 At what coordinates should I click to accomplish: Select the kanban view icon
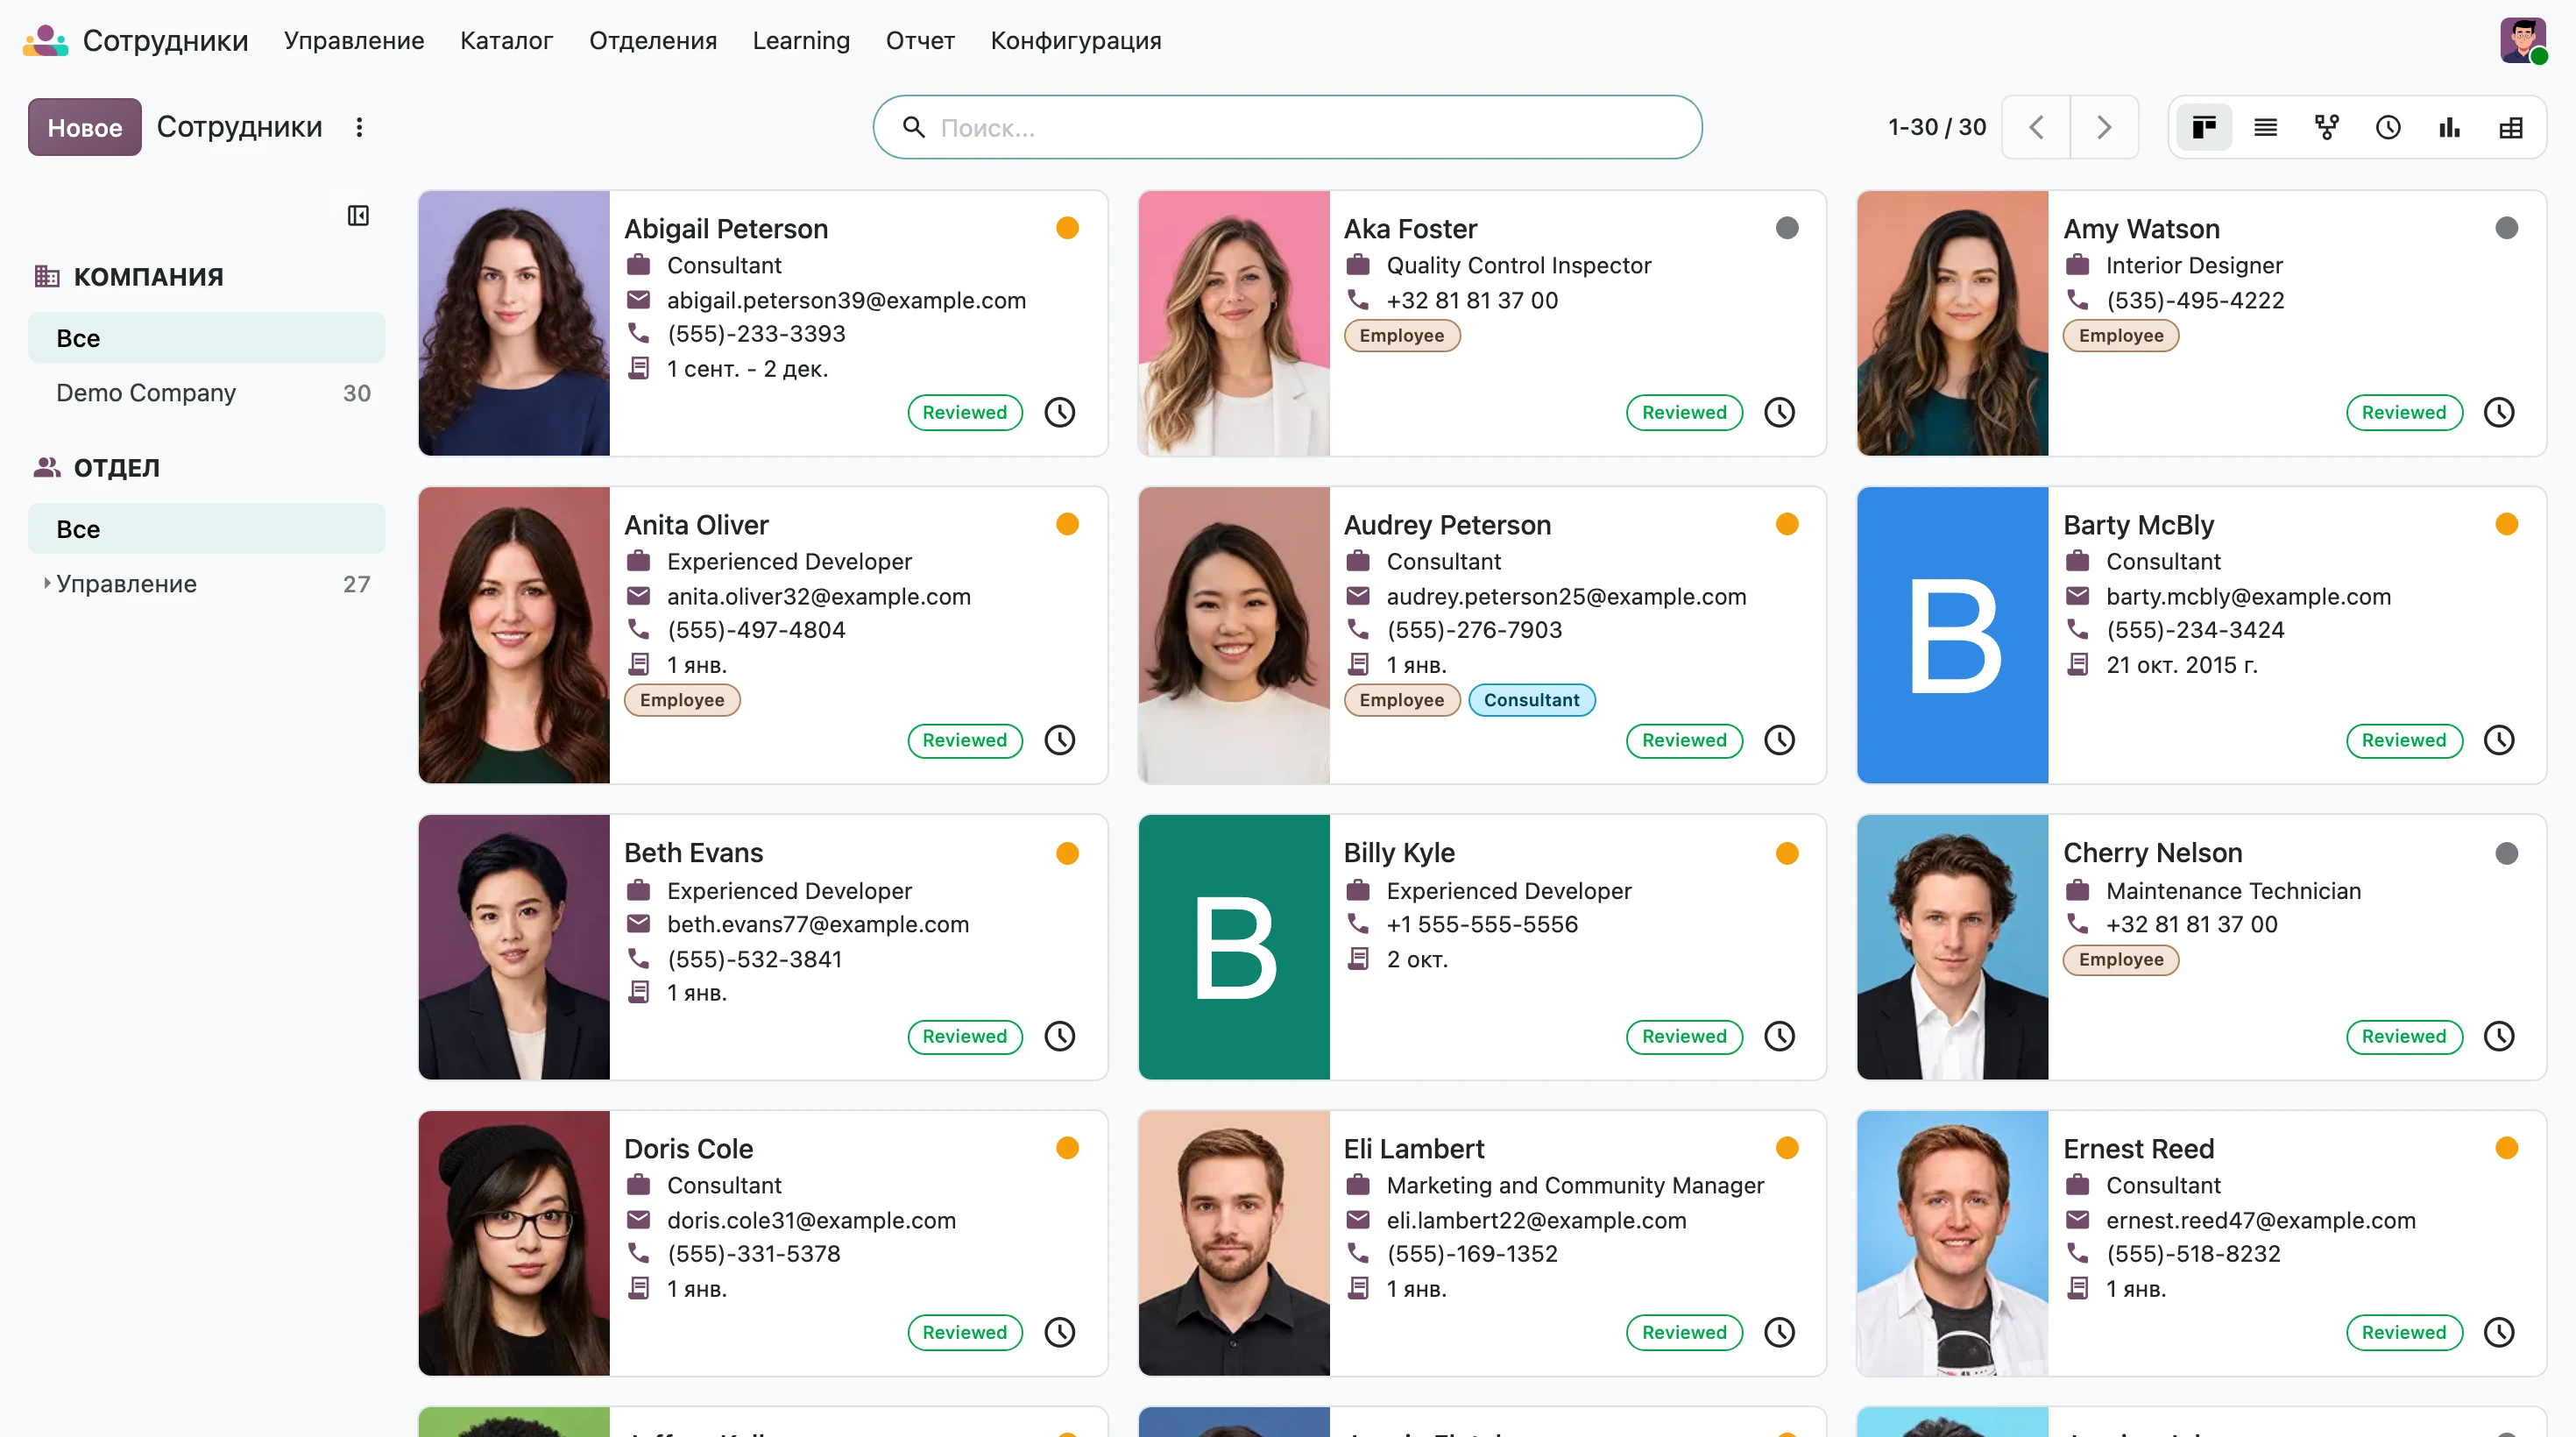(x=2204, y=127)
